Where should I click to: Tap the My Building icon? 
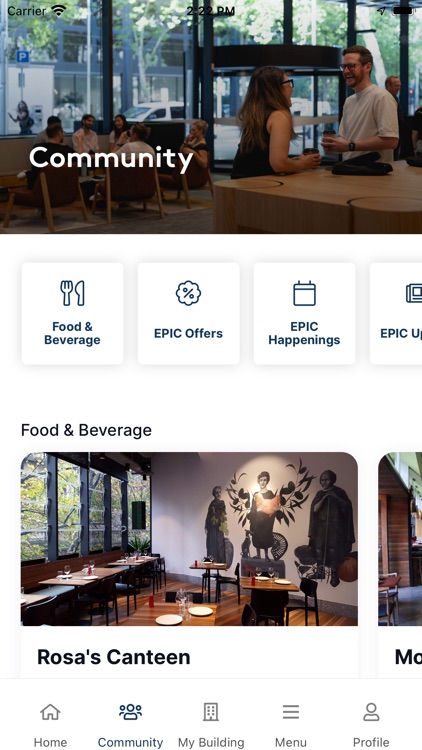click(211, 712)
